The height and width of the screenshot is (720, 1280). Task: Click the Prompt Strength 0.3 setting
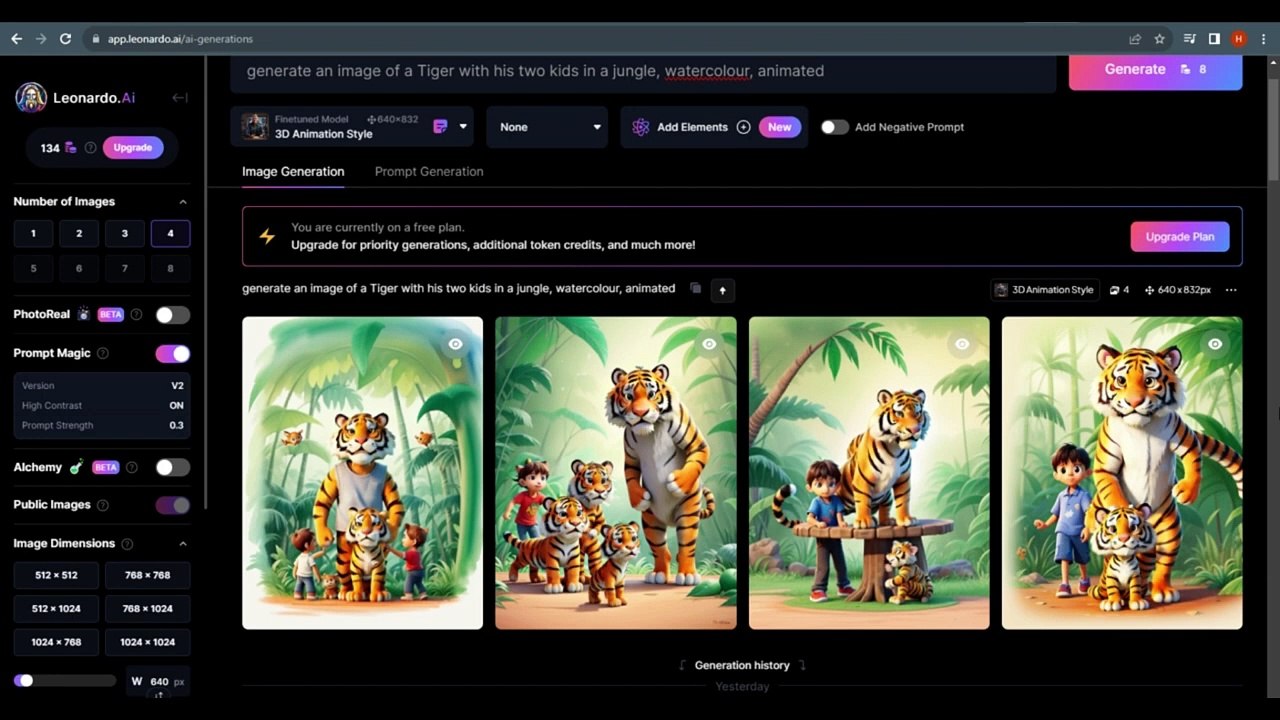[x=102, y=425]
